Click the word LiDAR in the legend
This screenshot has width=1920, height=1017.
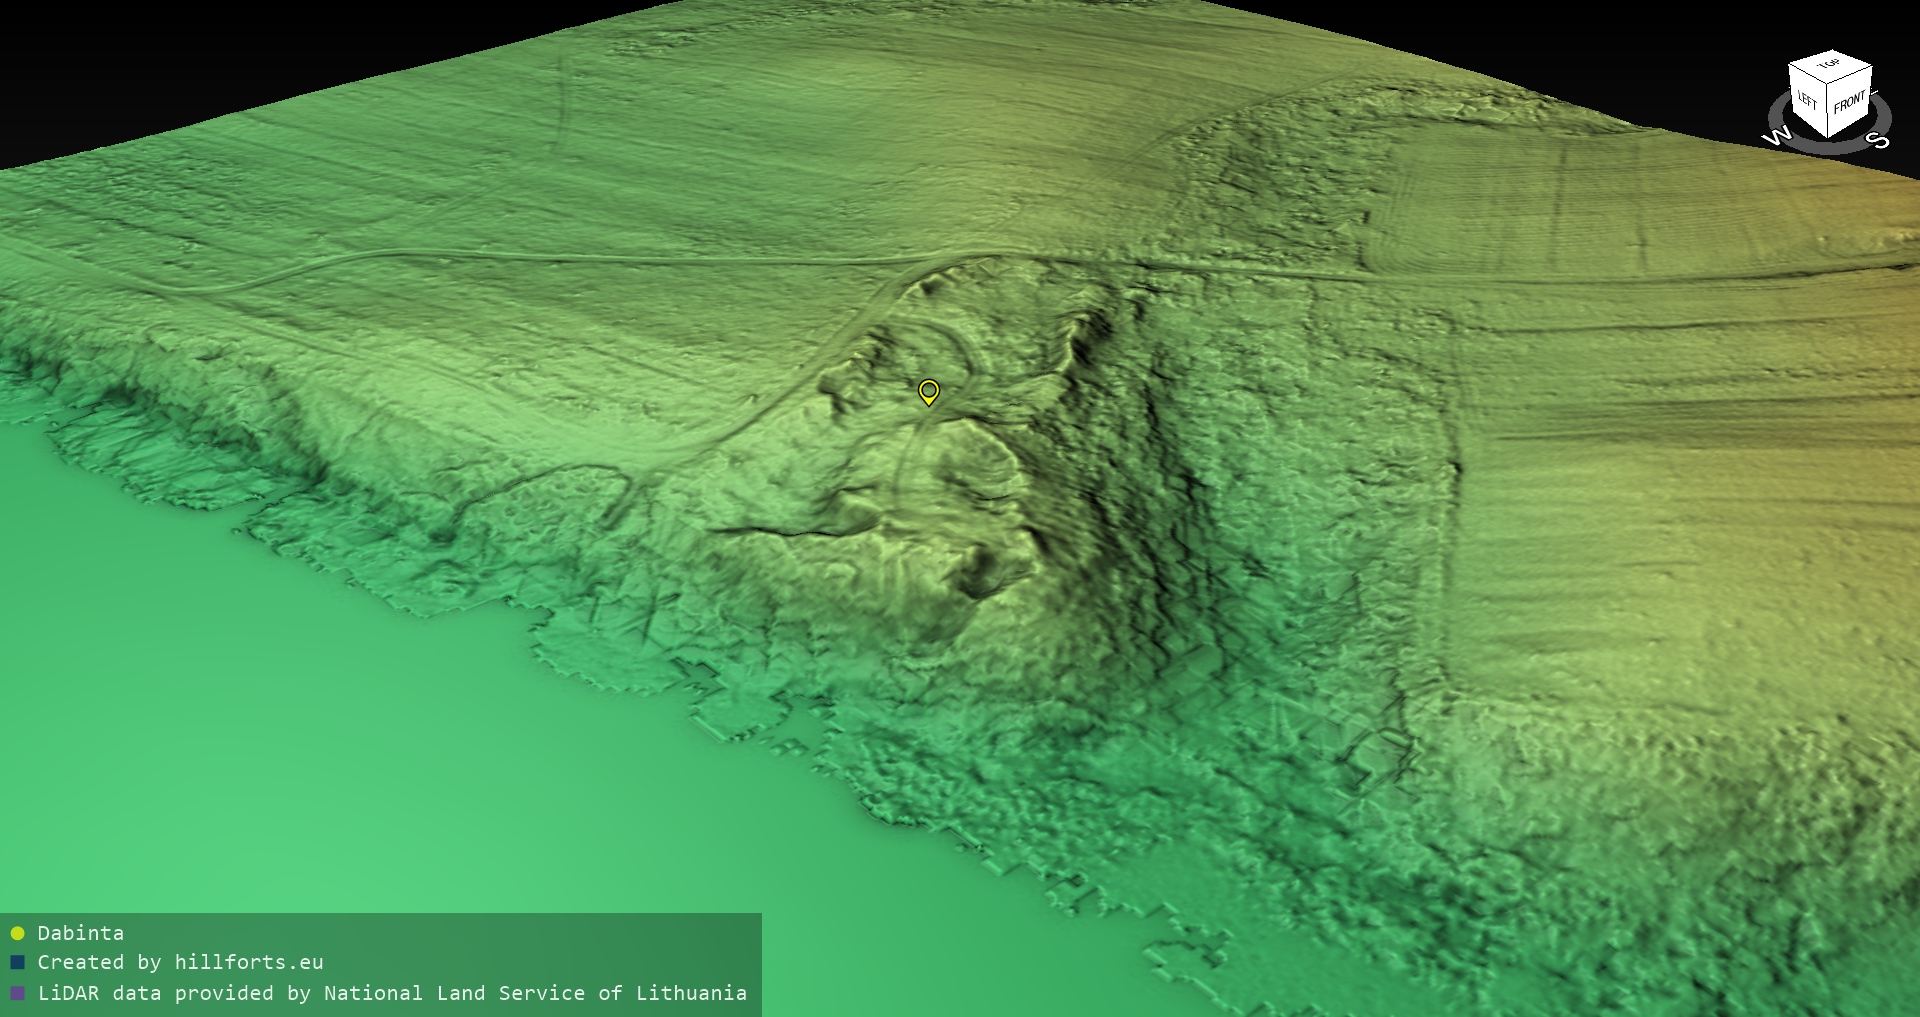(x=68, y=994)
